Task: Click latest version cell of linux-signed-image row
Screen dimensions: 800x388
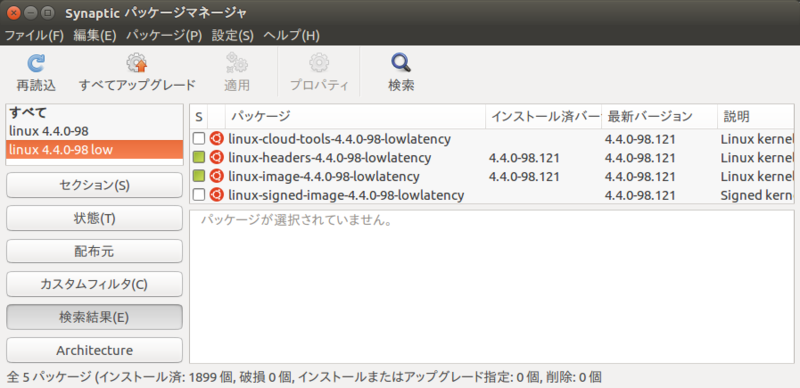Action: pos(640,195)
